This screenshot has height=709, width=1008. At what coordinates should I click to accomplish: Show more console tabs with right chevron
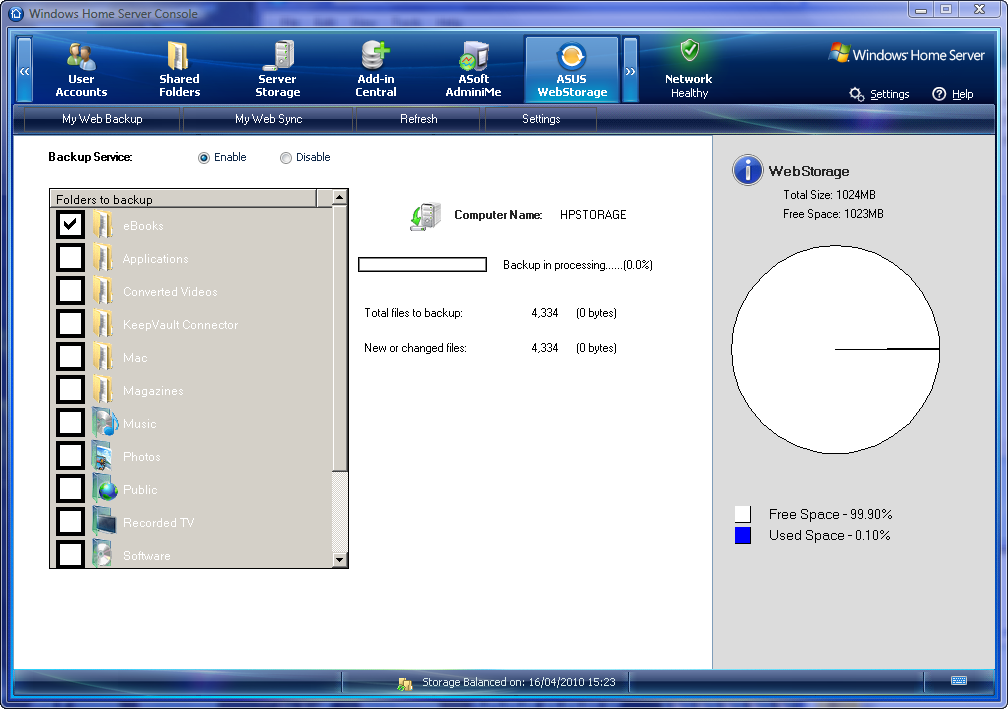pyautogui.click(x=631, y=69)
